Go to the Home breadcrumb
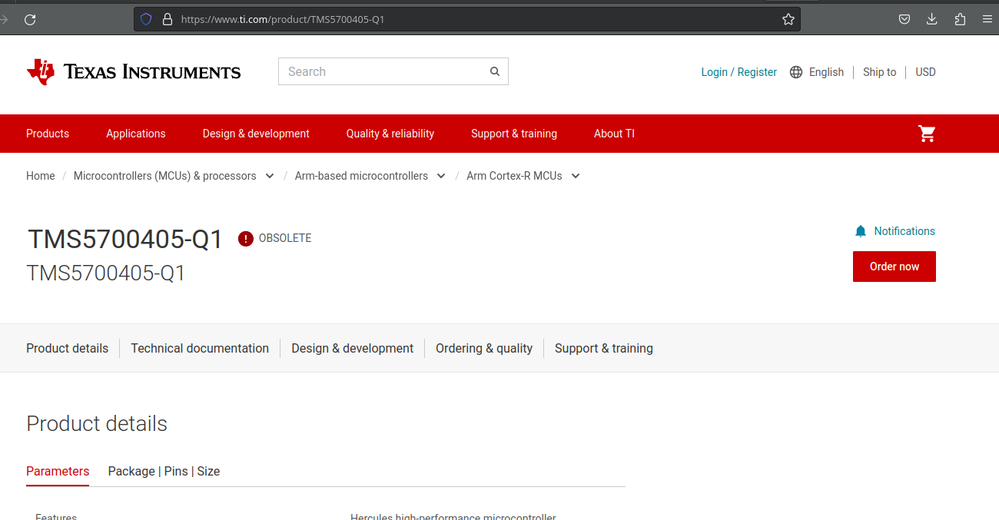Viewport: 999px width, 520px height. 40,176
